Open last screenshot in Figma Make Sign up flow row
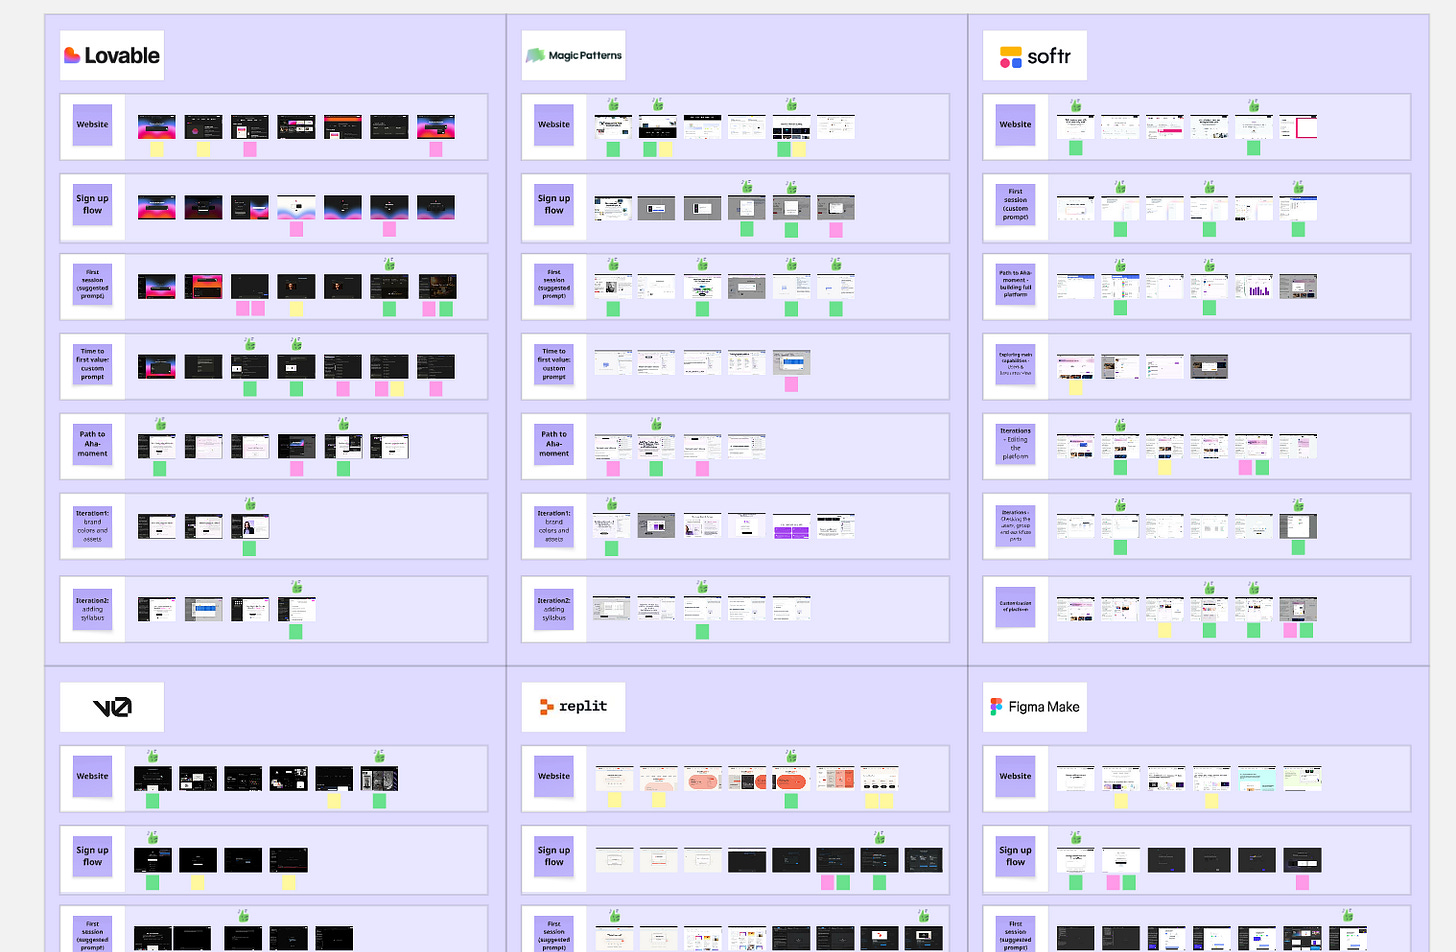Screen dimensions: 1456x952 (x=1302, y=860)
